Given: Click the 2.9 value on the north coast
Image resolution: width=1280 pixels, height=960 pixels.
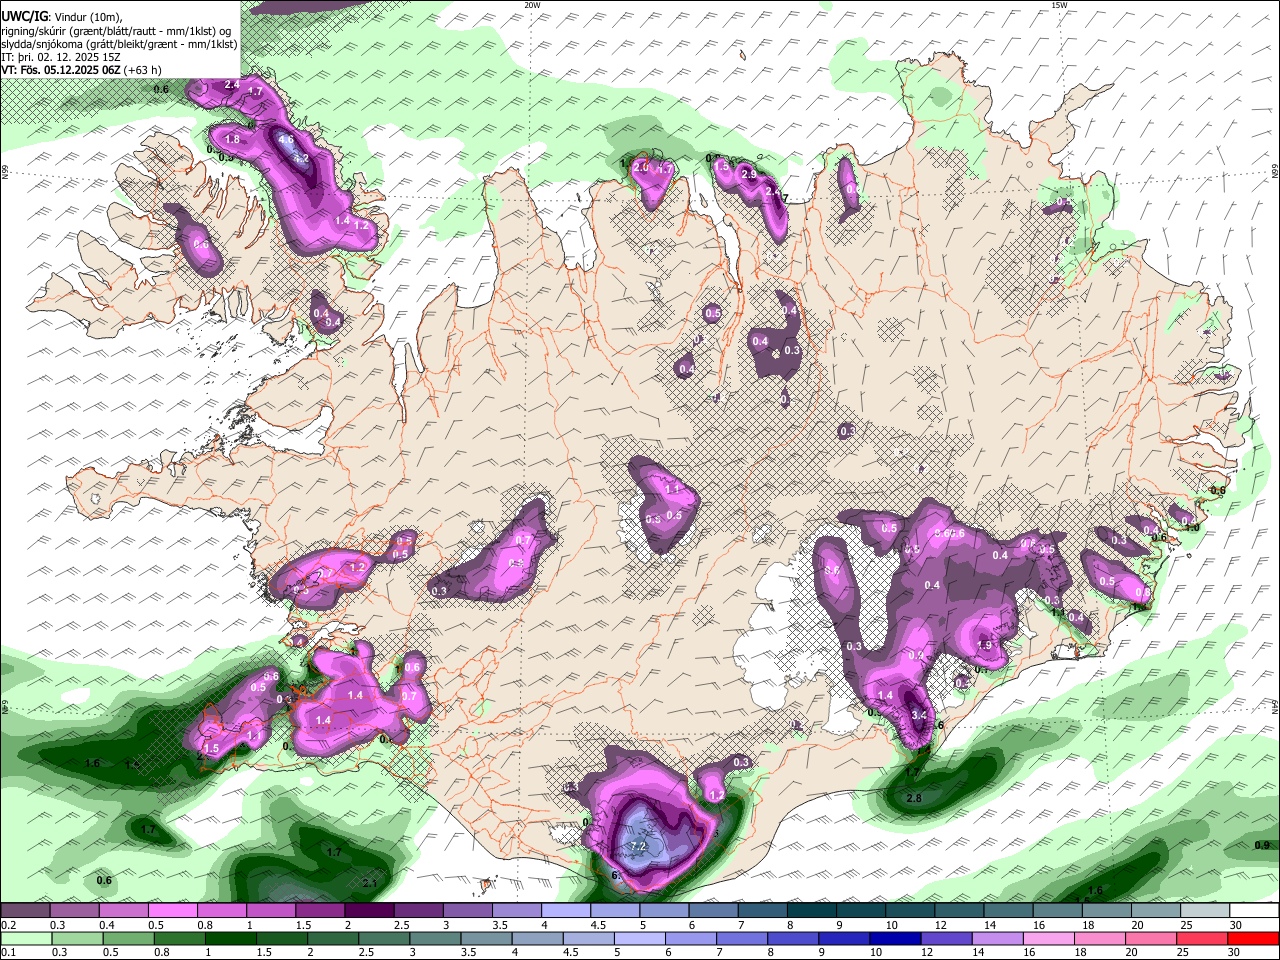Looking at the screenshot, I should coord(748,174).
